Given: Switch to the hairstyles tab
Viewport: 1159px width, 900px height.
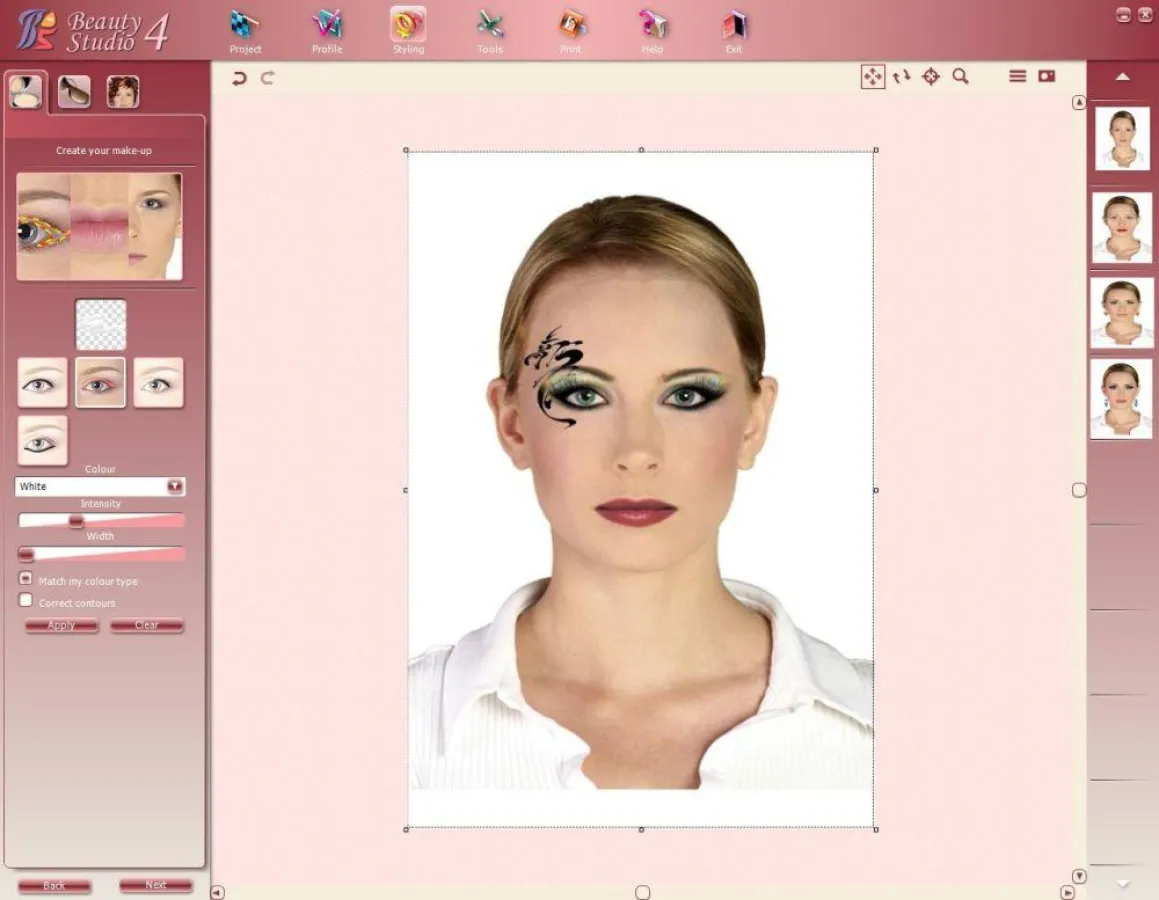Looking at the screenshot, I should (122, 90).
